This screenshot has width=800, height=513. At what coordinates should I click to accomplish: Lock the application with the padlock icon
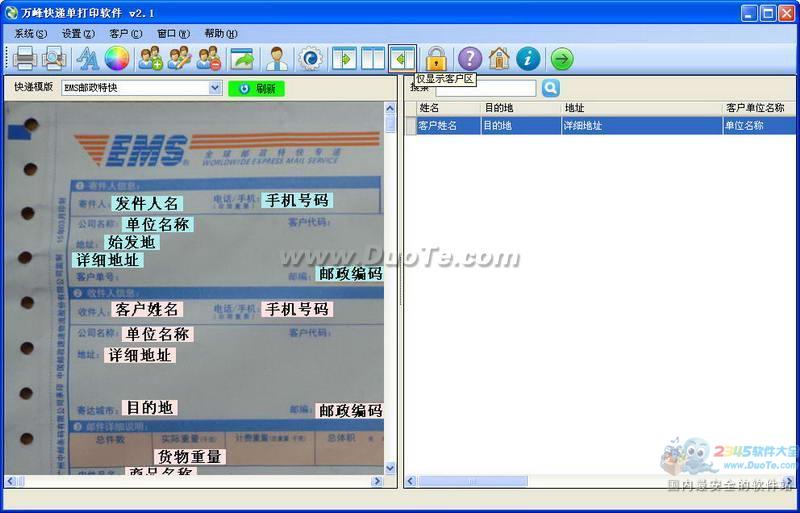coord(436,58)
